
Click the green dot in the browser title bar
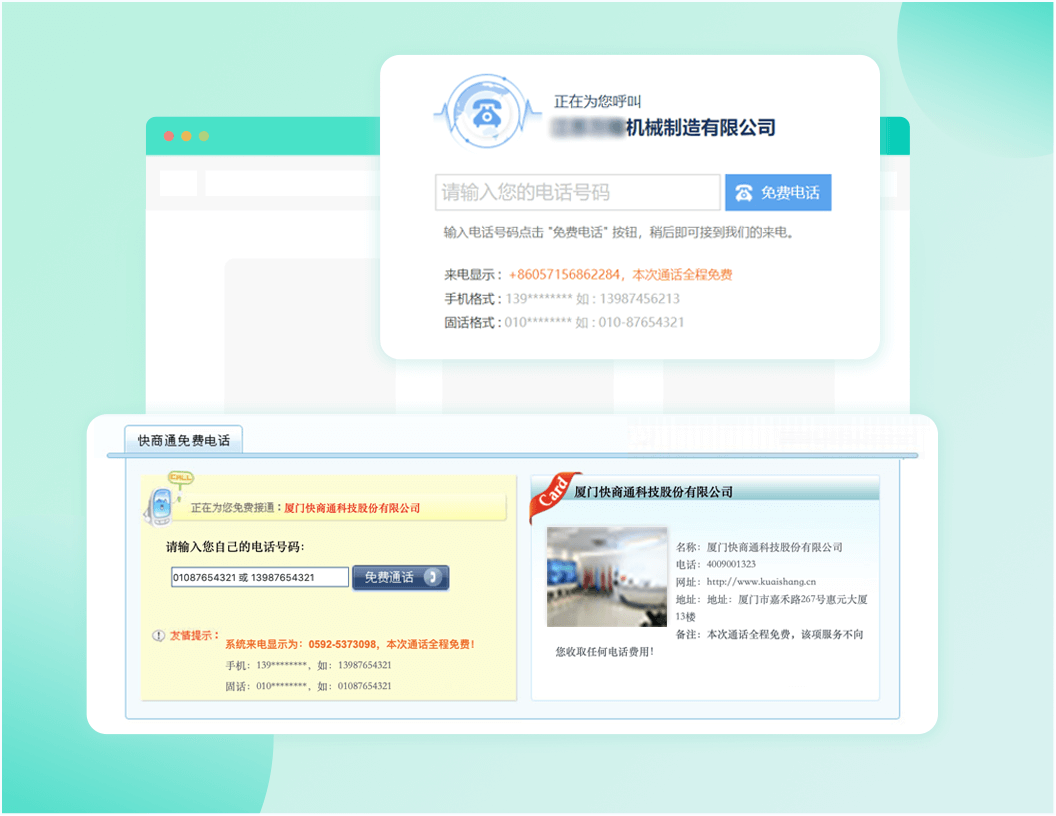point(204,136)
